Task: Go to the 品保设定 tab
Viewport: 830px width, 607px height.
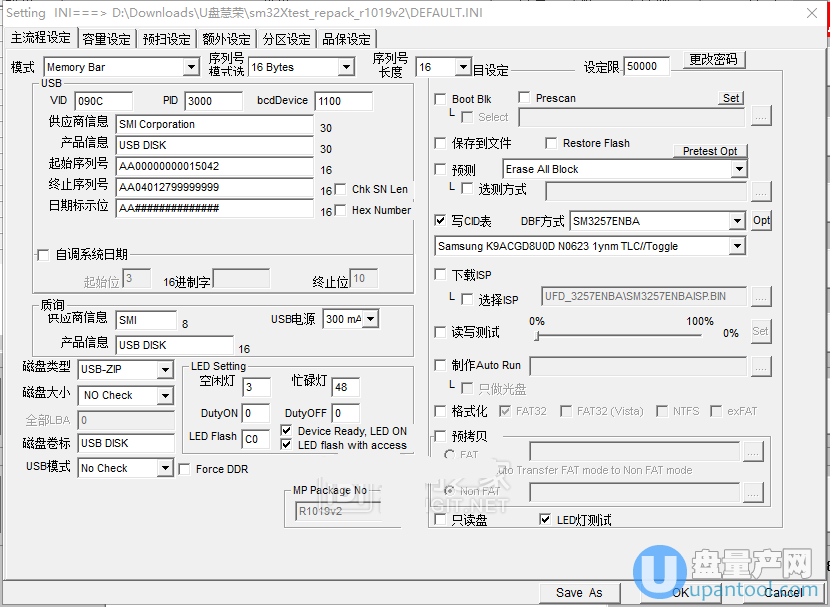Action: tap(346, 39)
